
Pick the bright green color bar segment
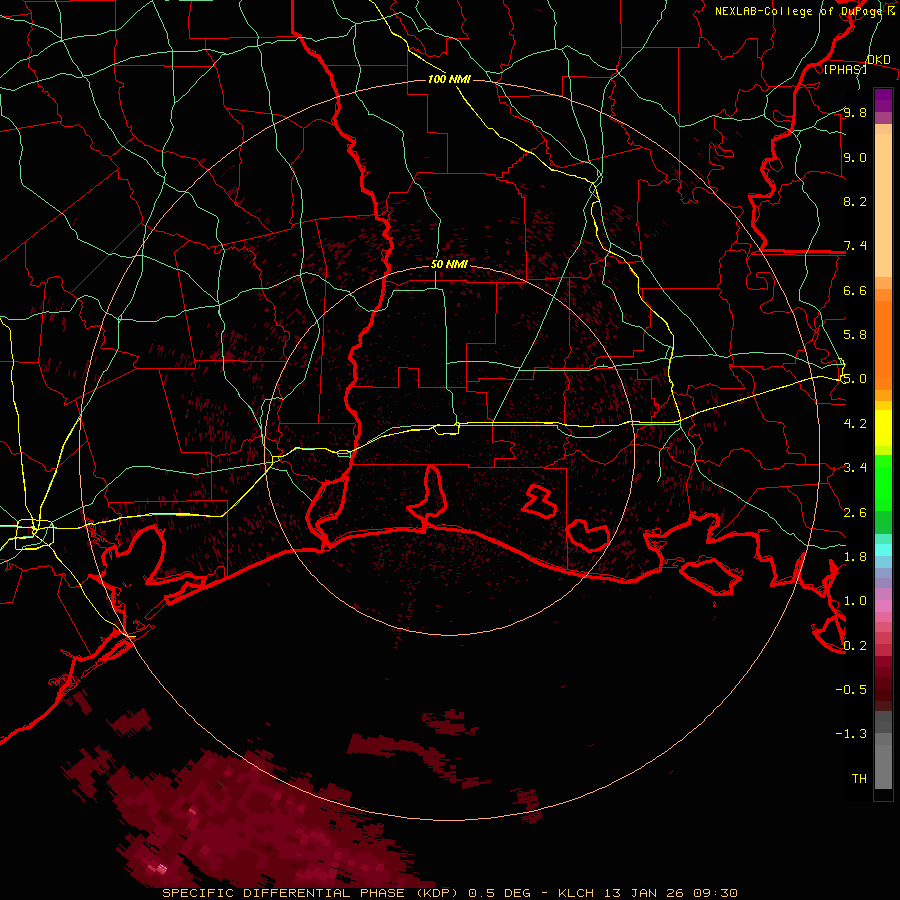883,483
